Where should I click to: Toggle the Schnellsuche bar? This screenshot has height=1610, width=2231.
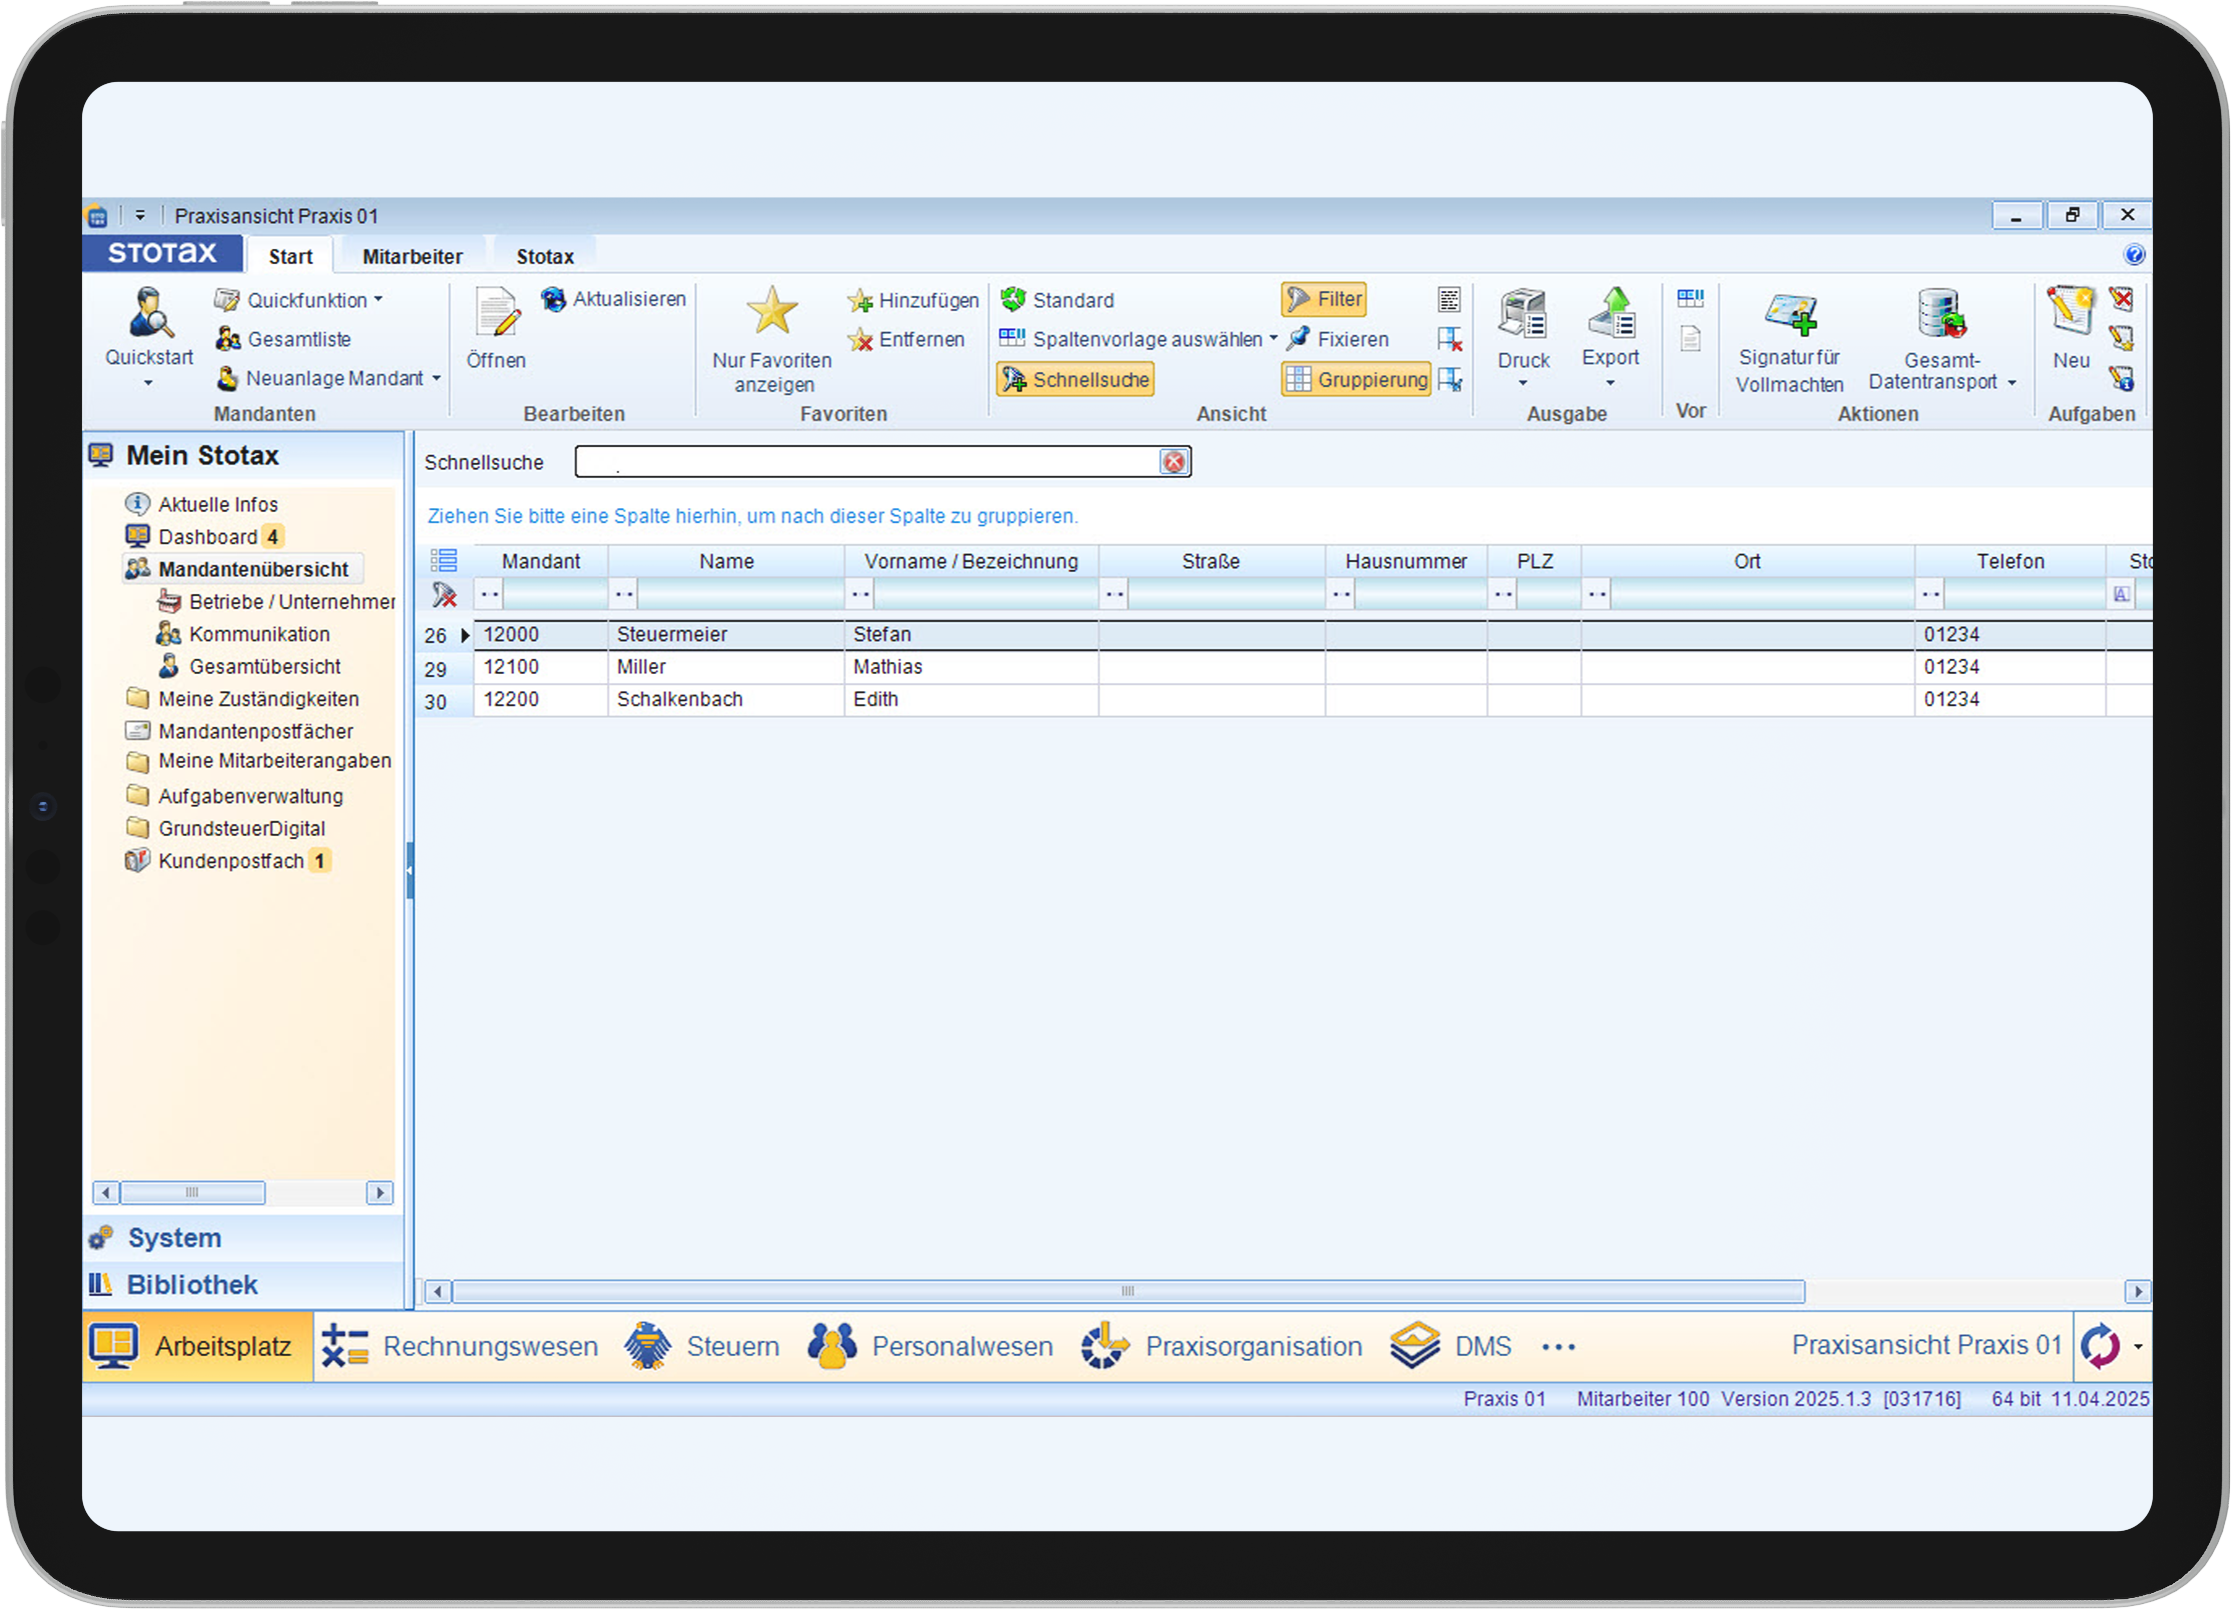pos(1076,380)
